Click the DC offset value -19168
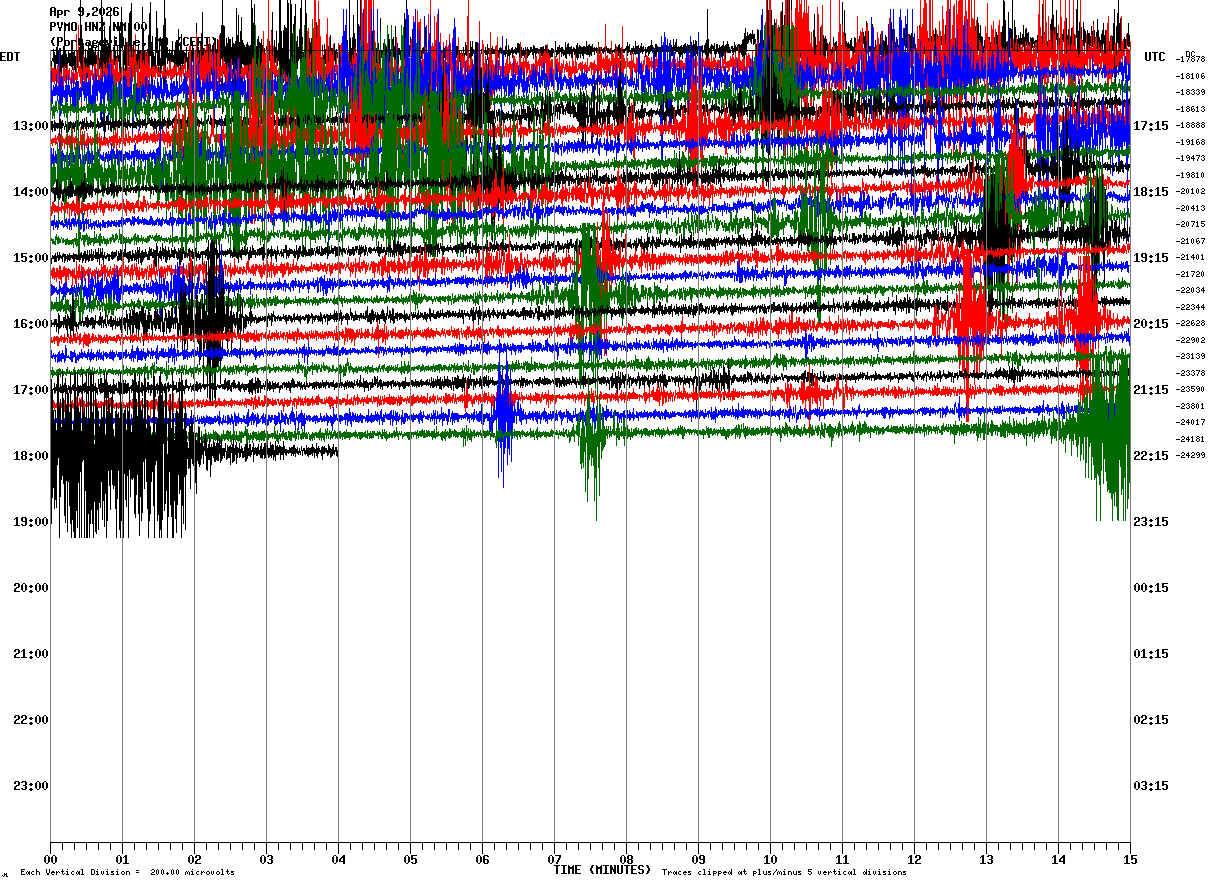The height and width of the screenshot is (886, 1210). 1191,142
